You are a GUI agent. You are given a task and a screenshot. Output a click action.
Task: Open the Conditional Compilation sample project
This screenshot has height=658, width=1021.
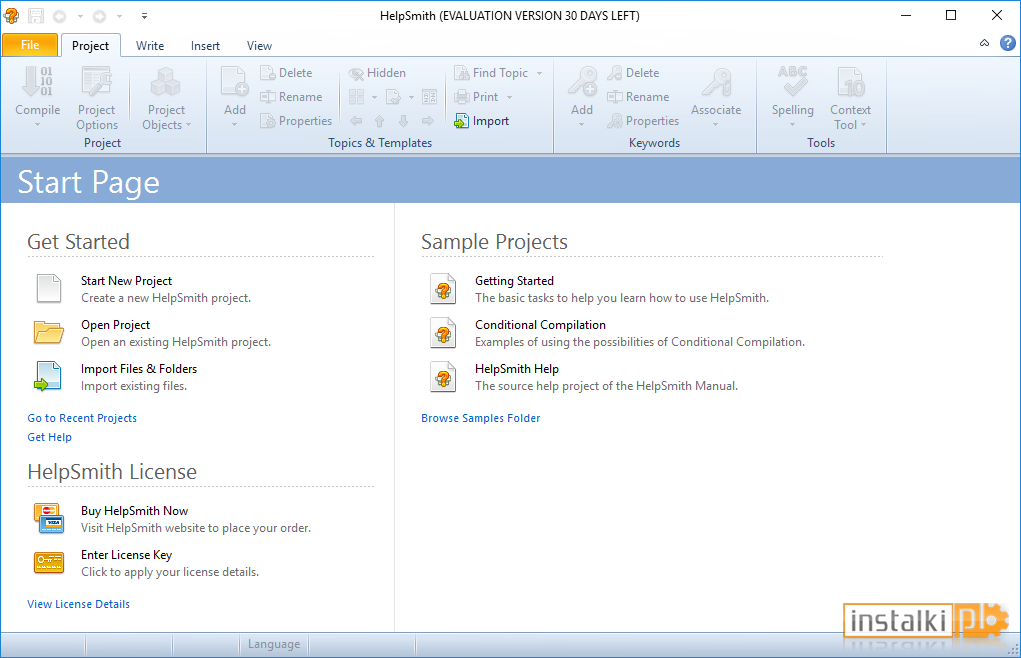pyautogui.click(x=540, y=325)
